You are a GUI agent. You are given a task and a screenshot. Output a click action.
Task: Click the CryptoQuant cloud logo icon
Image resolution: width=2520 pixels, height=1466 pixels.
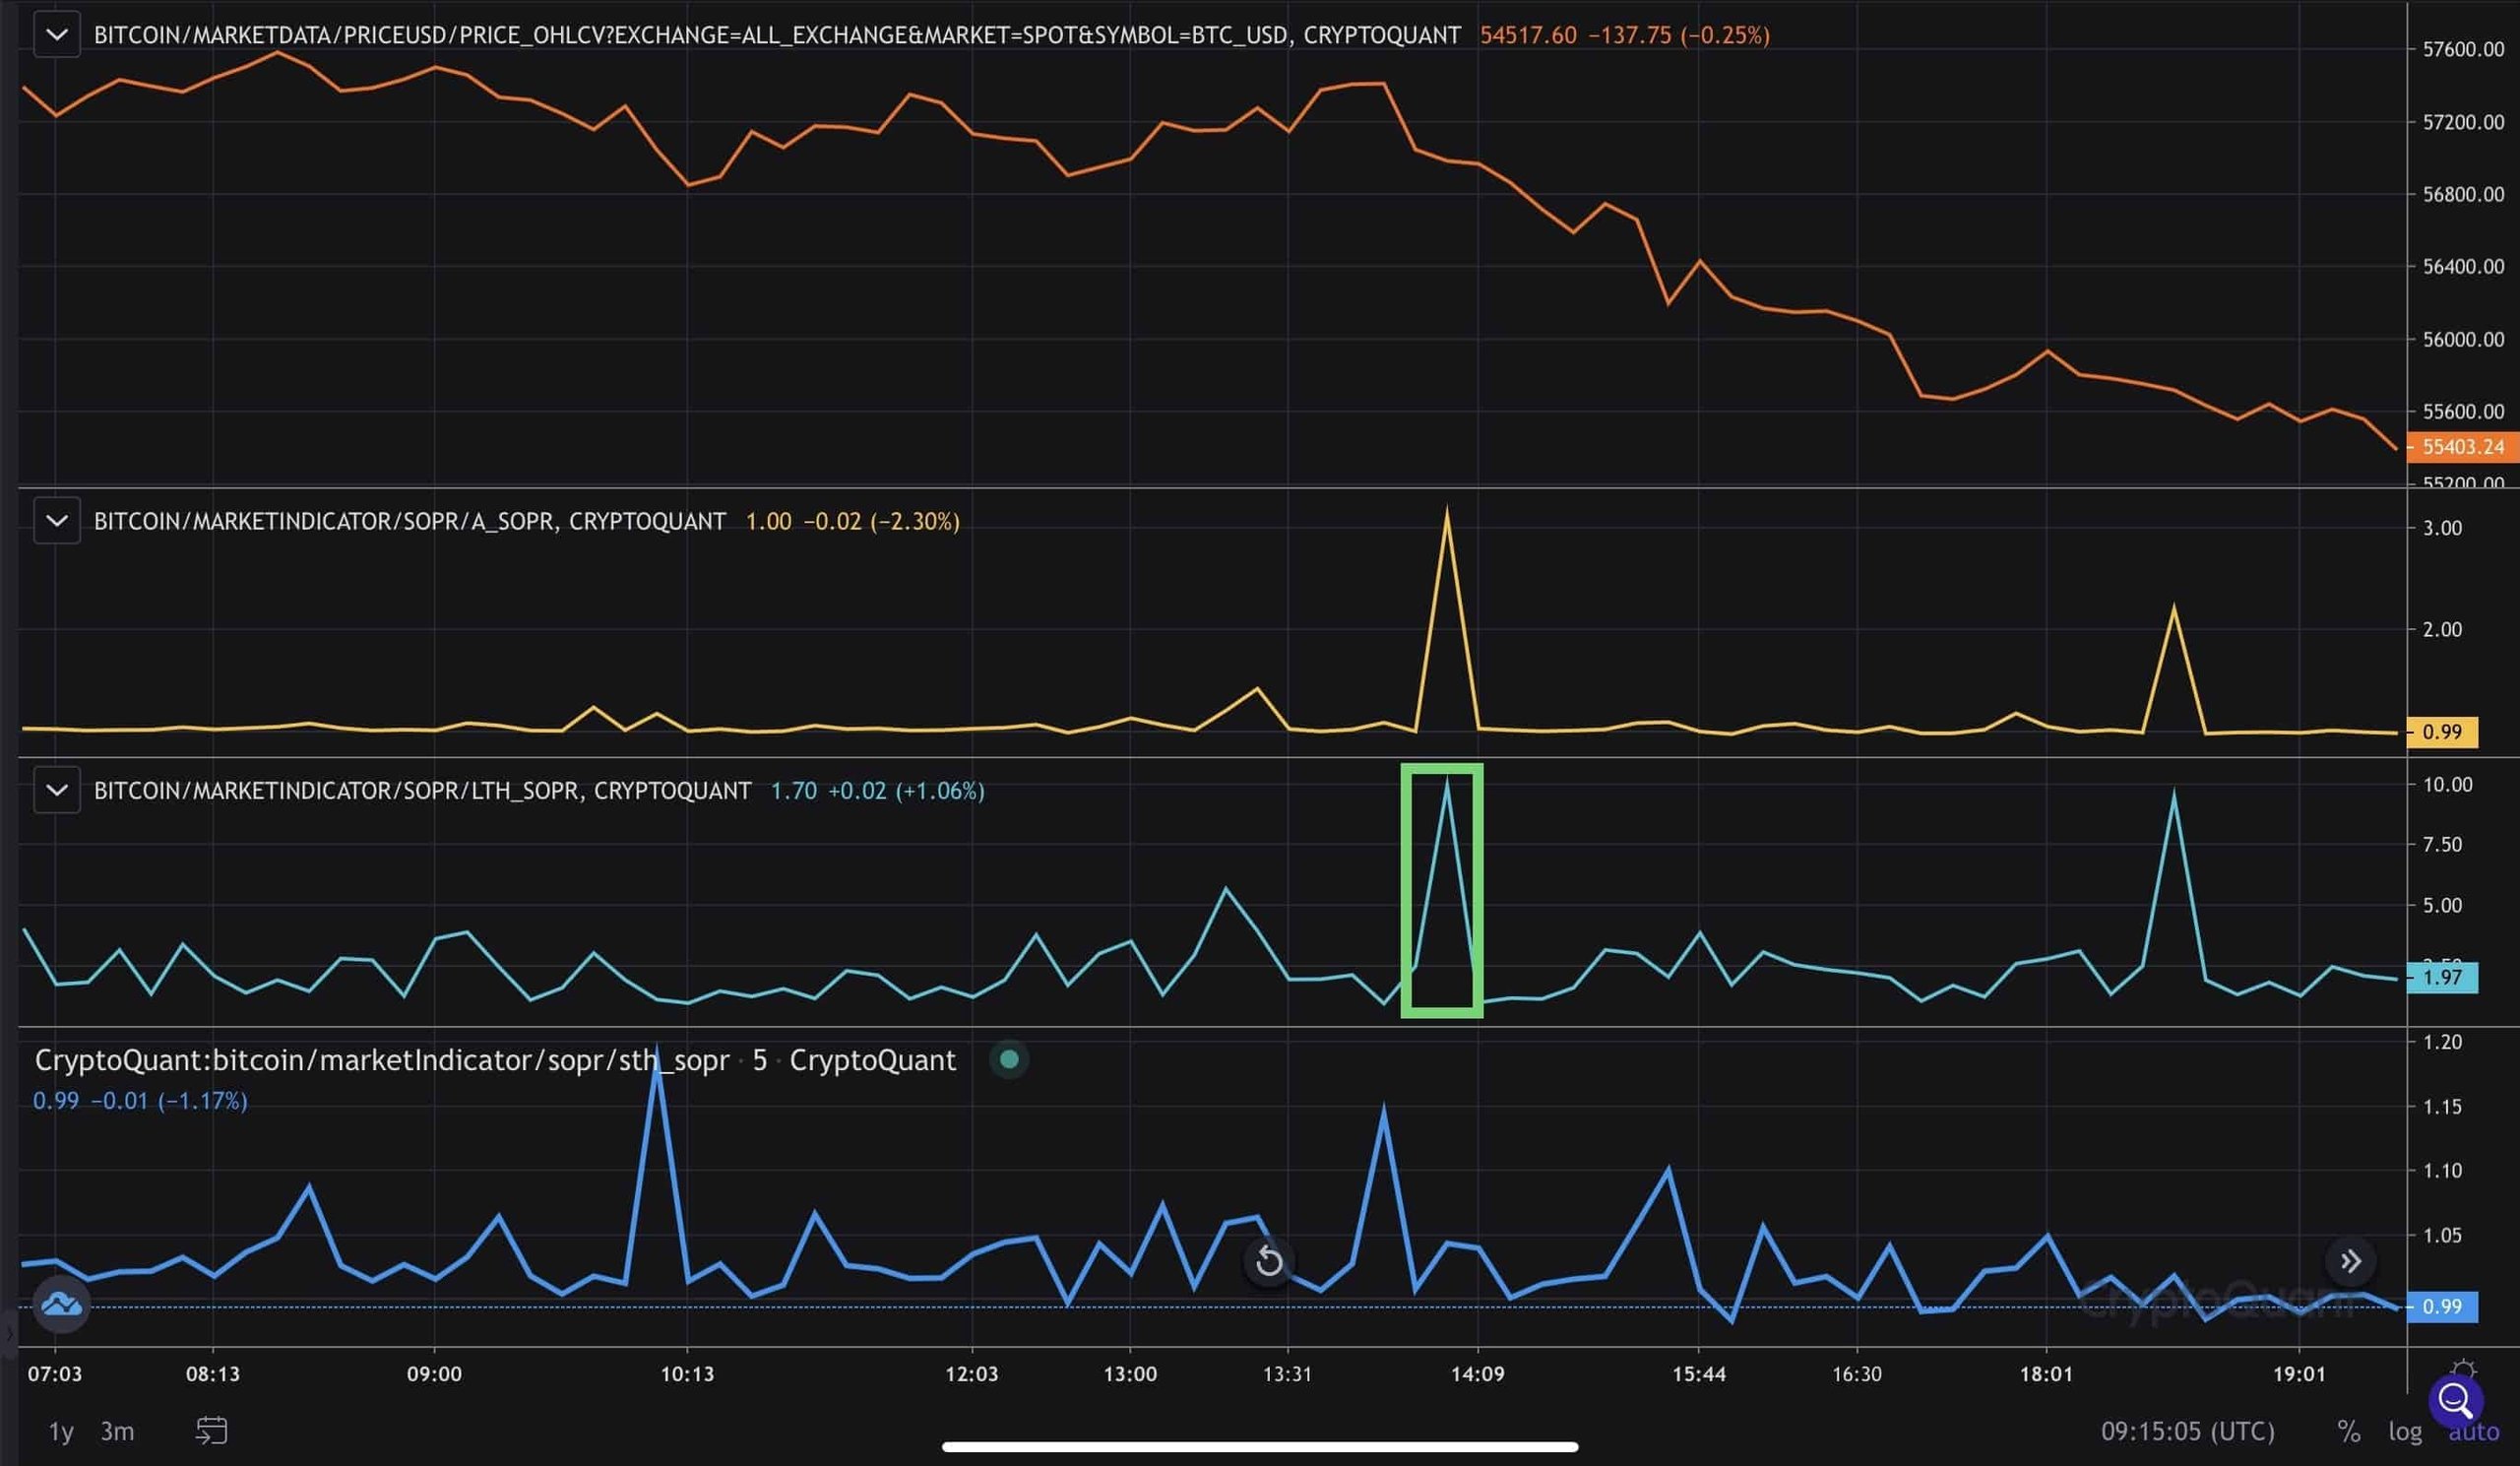[61, 1304]
